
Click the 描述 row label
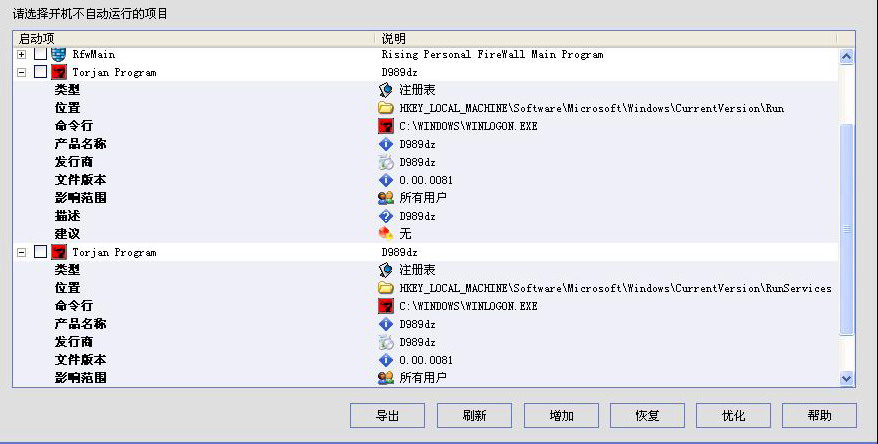point(67,216)
